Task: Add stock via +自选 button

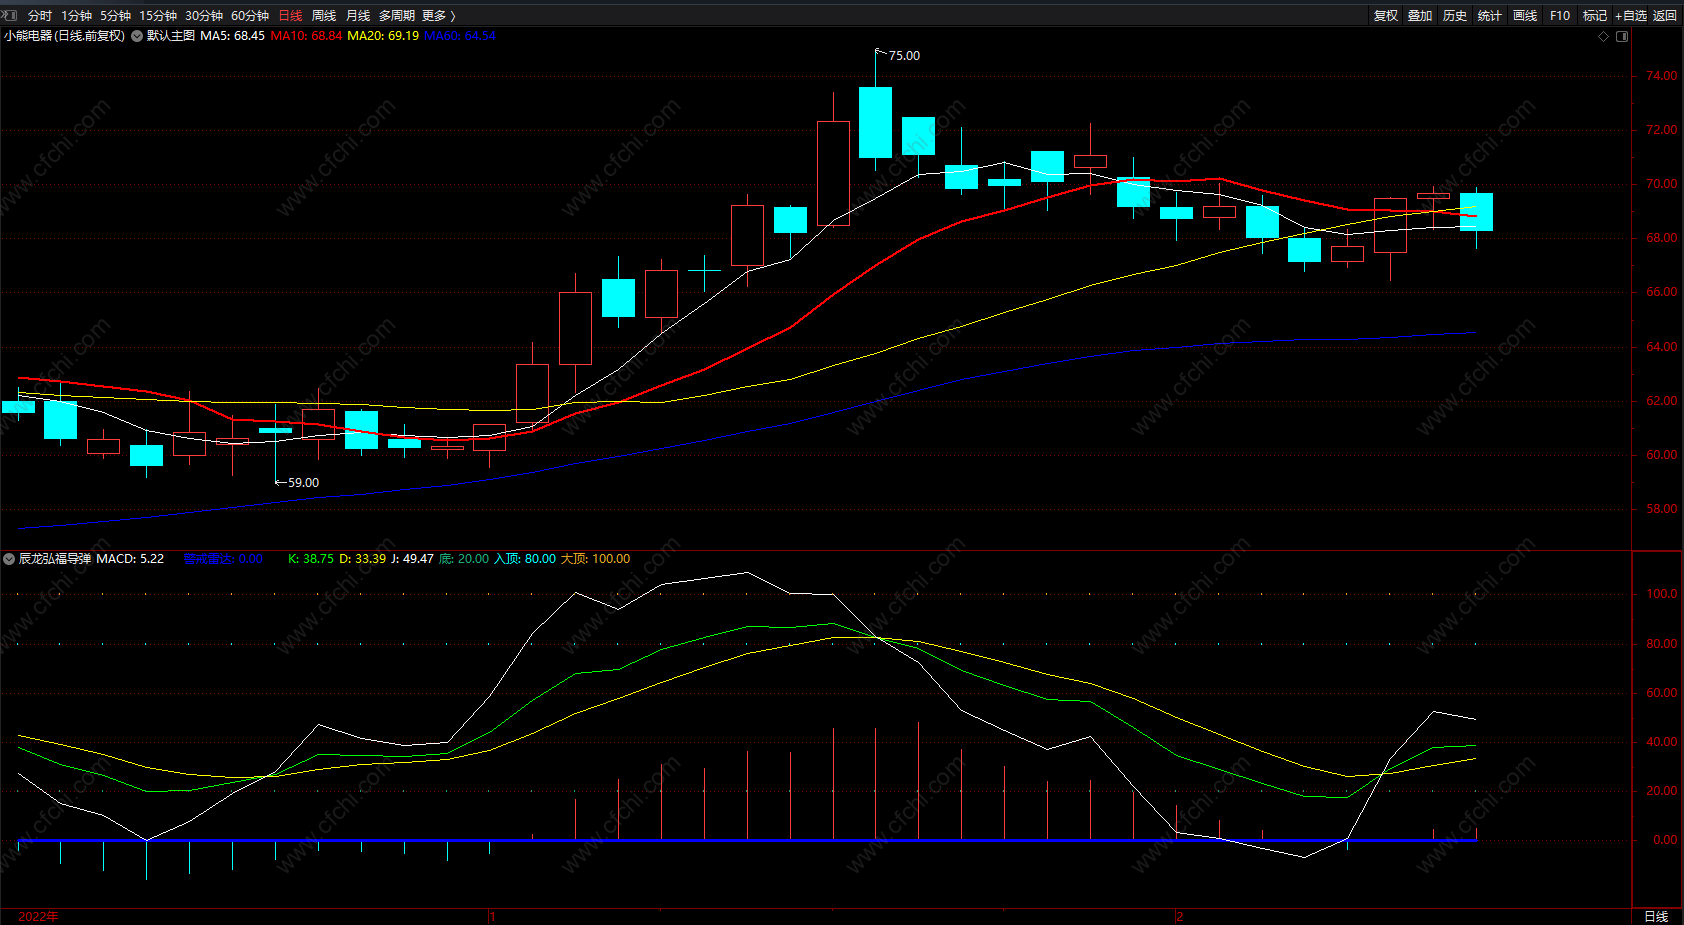Action: [x=1631, y=15]
